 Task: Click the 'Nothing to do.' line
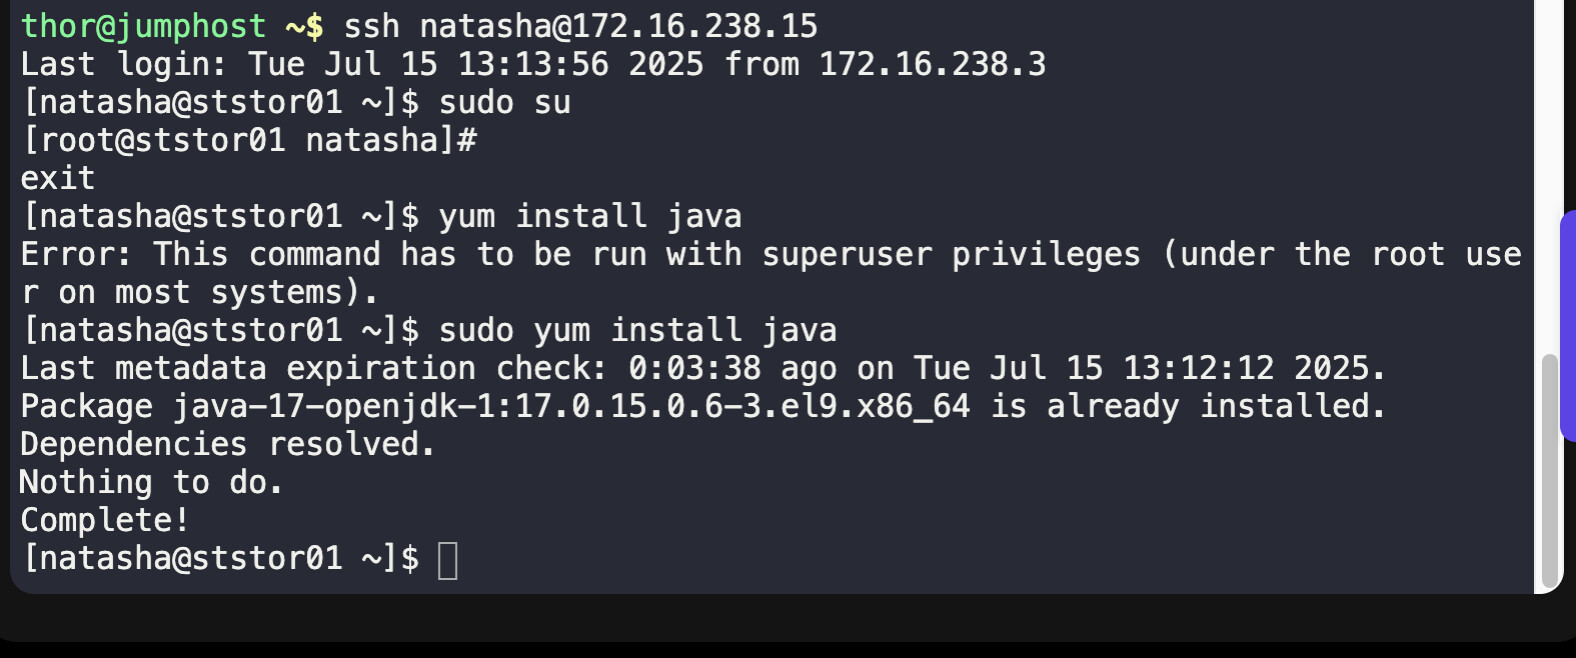151,482
